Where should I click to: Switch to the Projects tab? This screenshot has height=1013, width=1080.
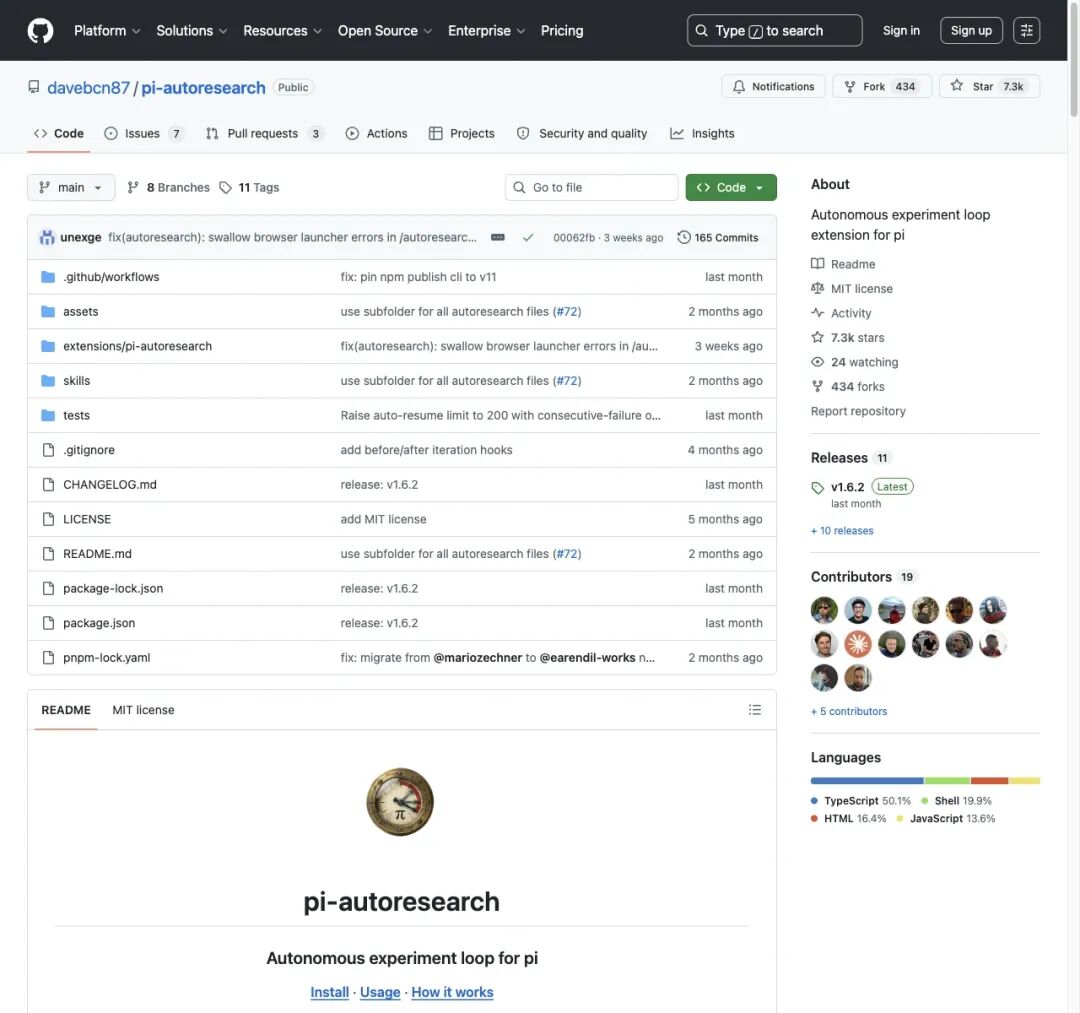461,134
